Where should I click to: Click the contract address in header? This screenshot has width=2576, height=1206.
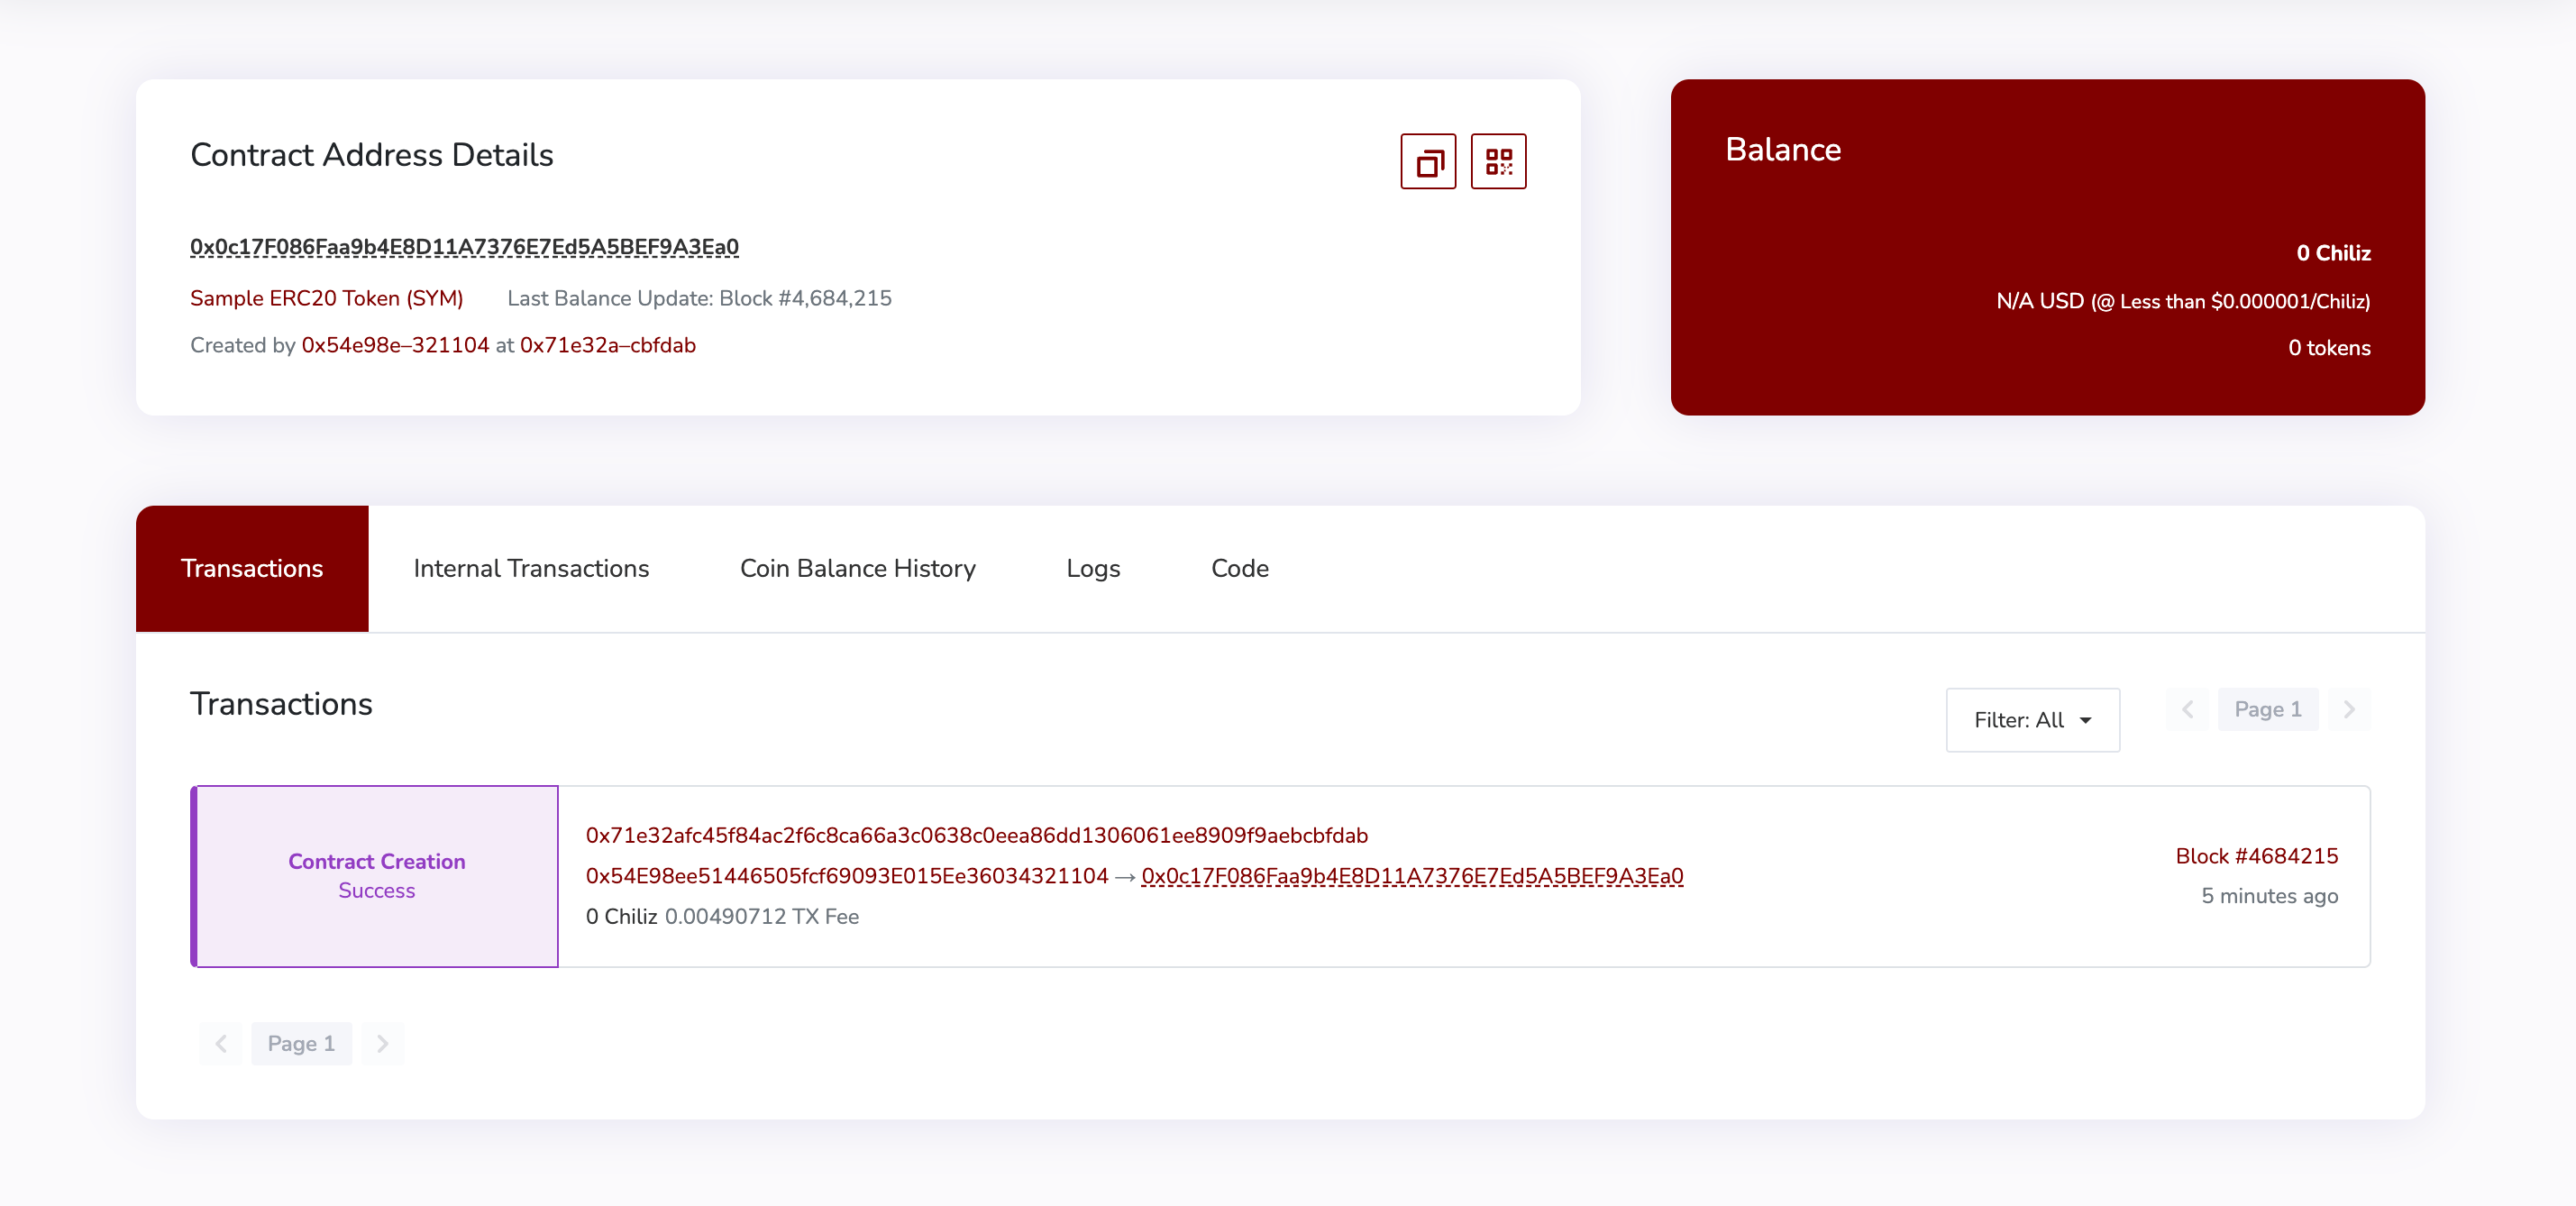pyautogui.click(x=464, y=247)
